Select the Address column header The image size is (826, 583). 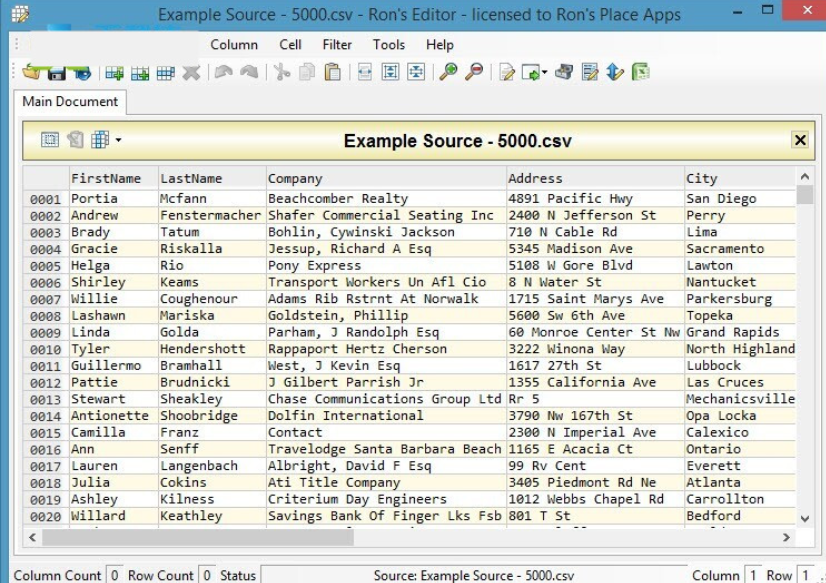[x=595, y=179]
